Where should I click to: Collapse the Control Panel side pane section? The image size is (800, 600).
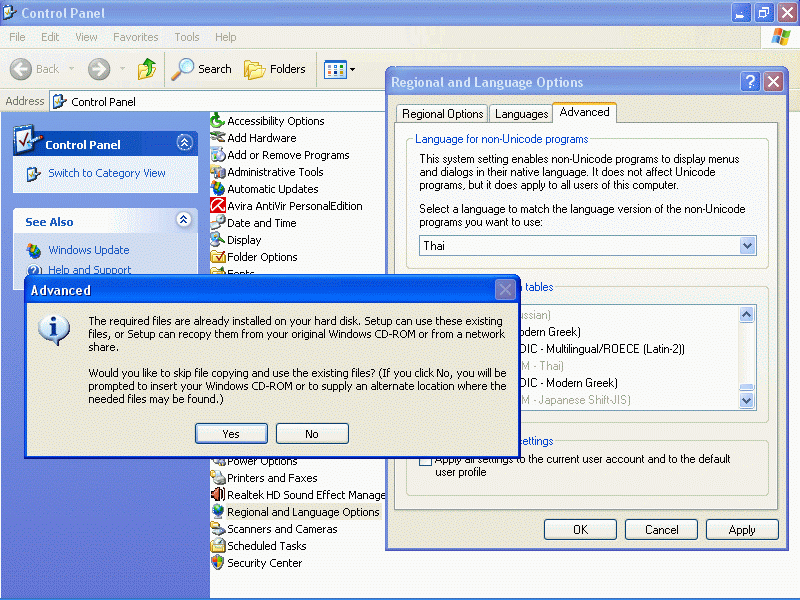point(184,144)
